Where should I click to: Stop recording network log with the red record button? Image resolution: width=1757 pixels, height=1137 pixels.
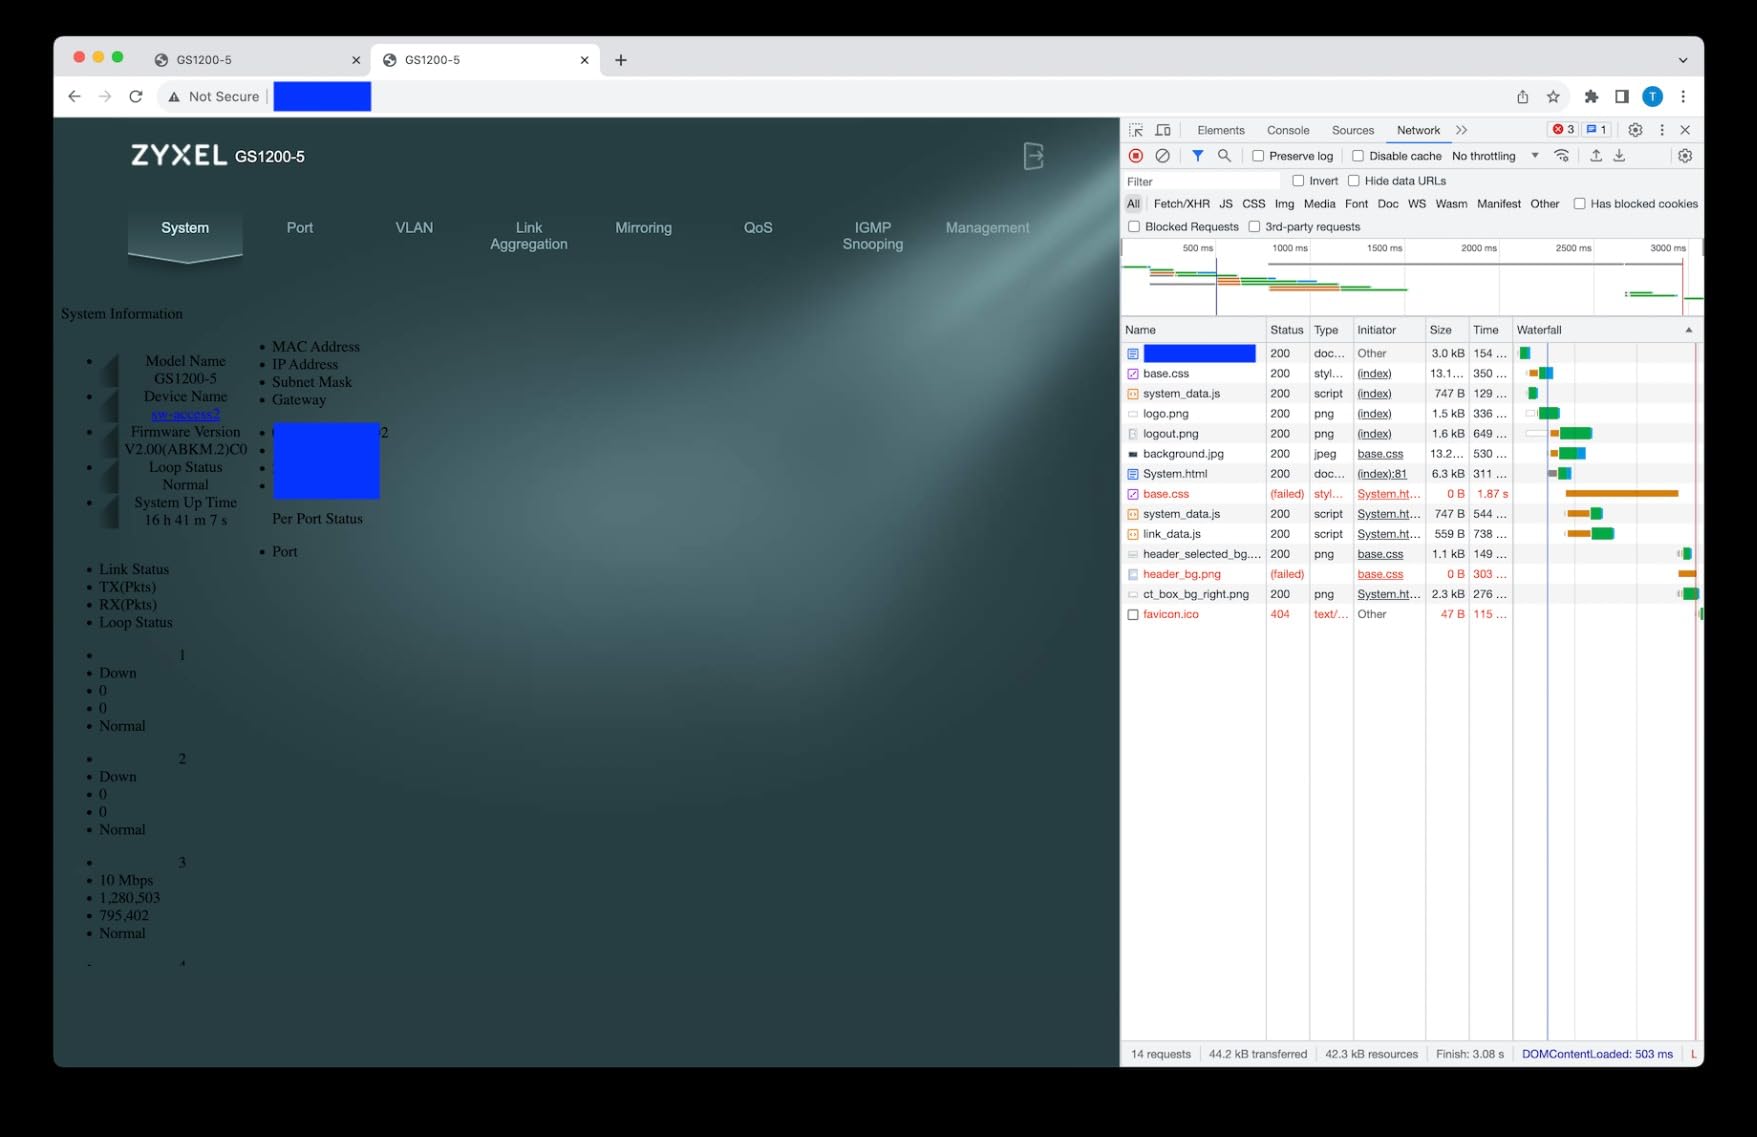pos(1136,156)
